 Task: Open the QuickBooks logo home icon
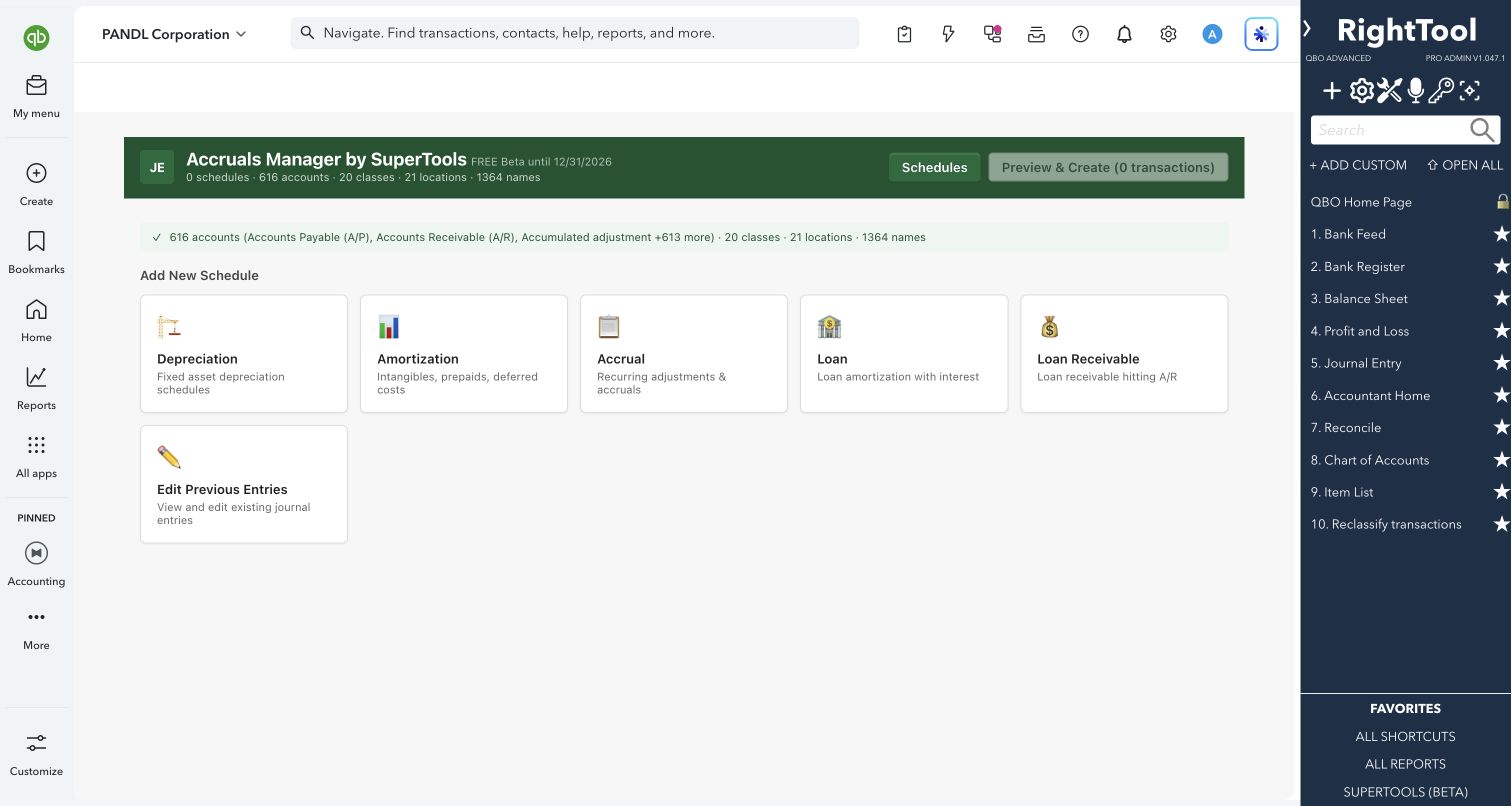36,38
